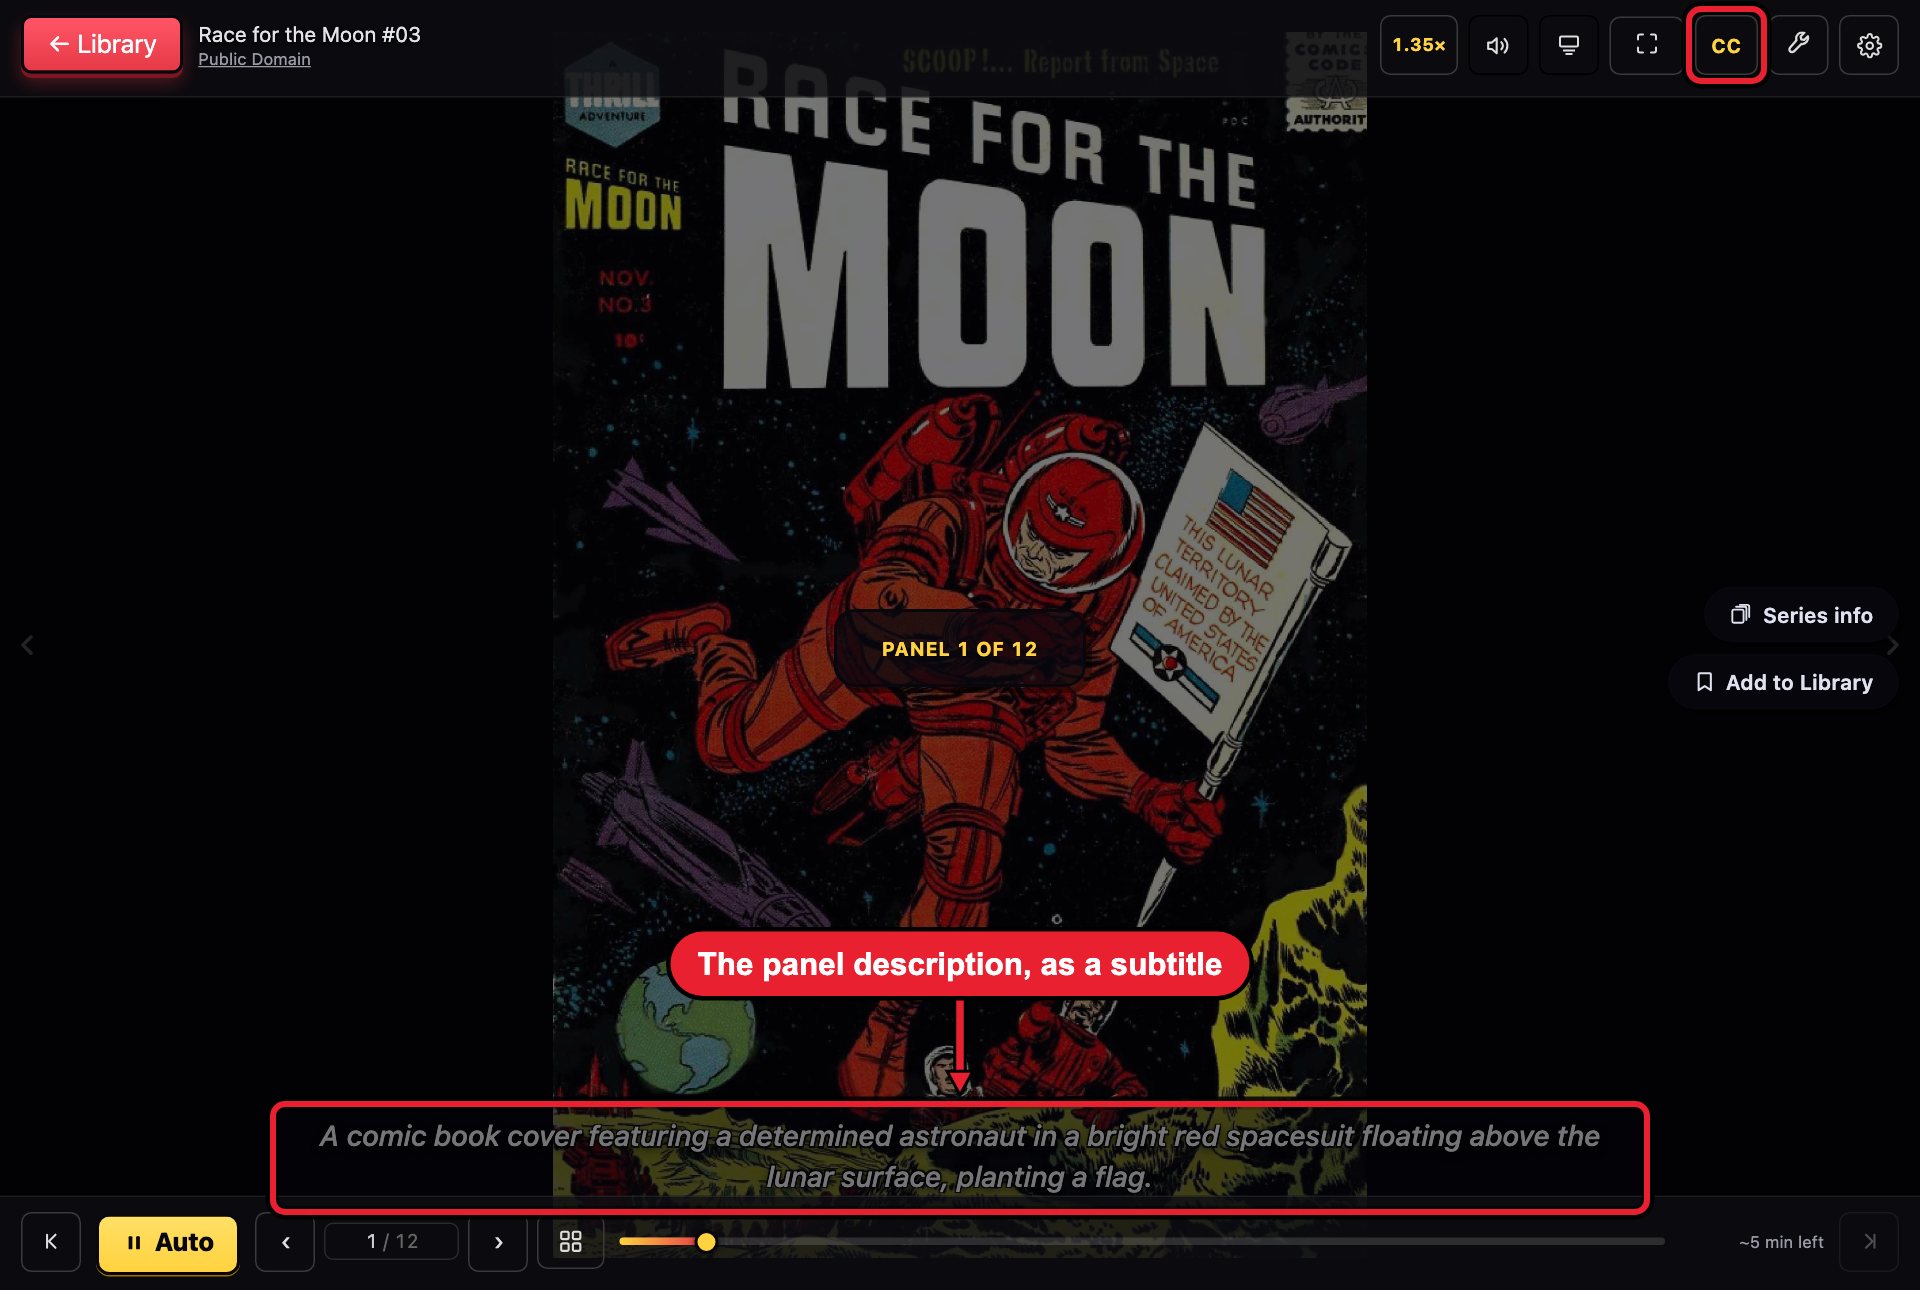Open Series info
The image size is (1920, 1290).
point(1801,615)
